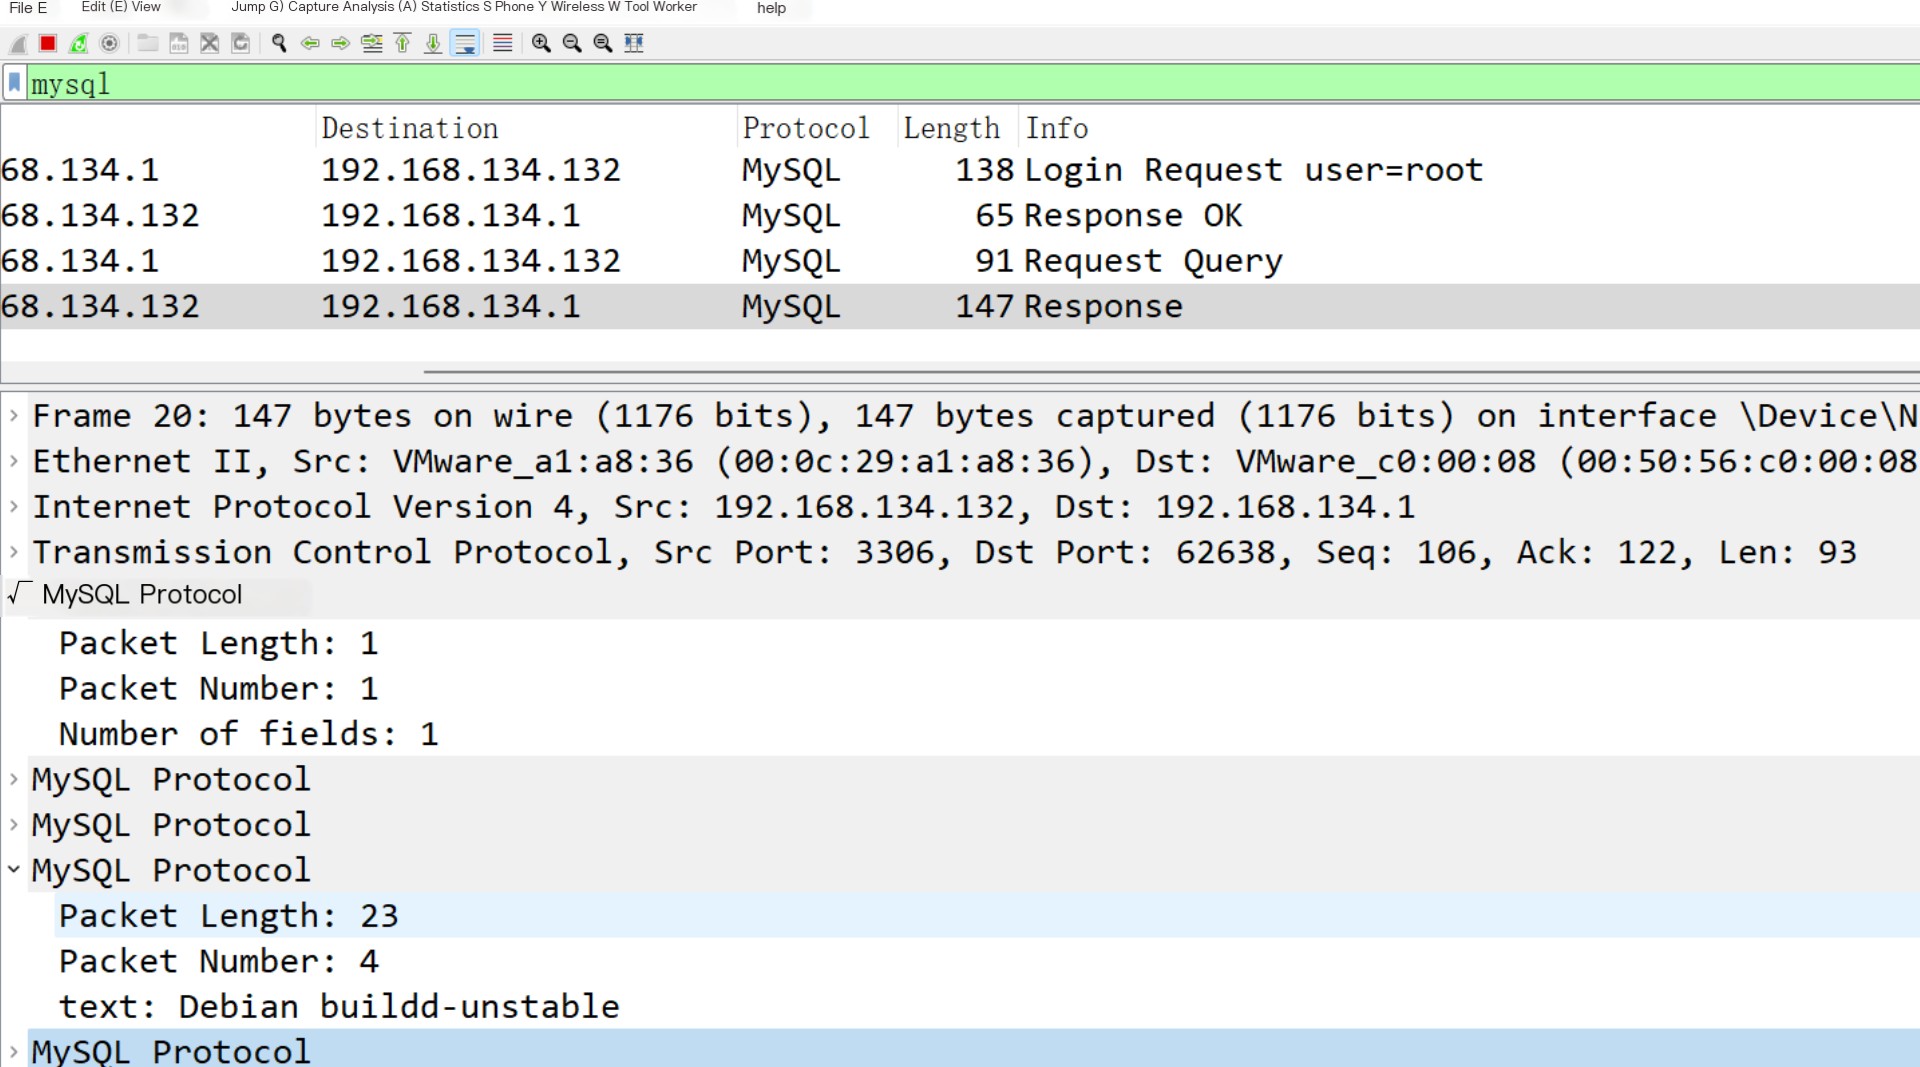Restart the current capture
Screen dimensions: 1920x1067
click(x=79, y=43)
